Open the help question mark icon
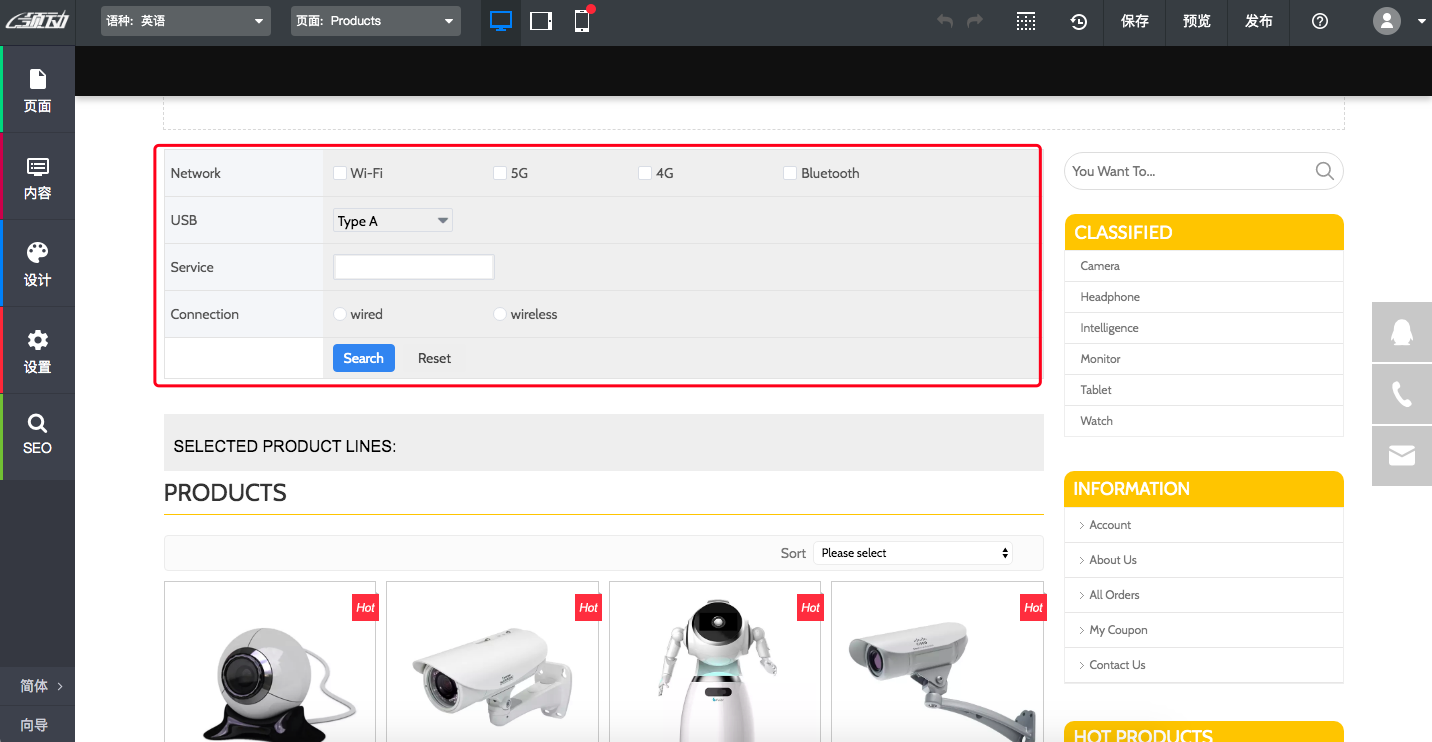The image size is (1432, 742). [1320, 21]
